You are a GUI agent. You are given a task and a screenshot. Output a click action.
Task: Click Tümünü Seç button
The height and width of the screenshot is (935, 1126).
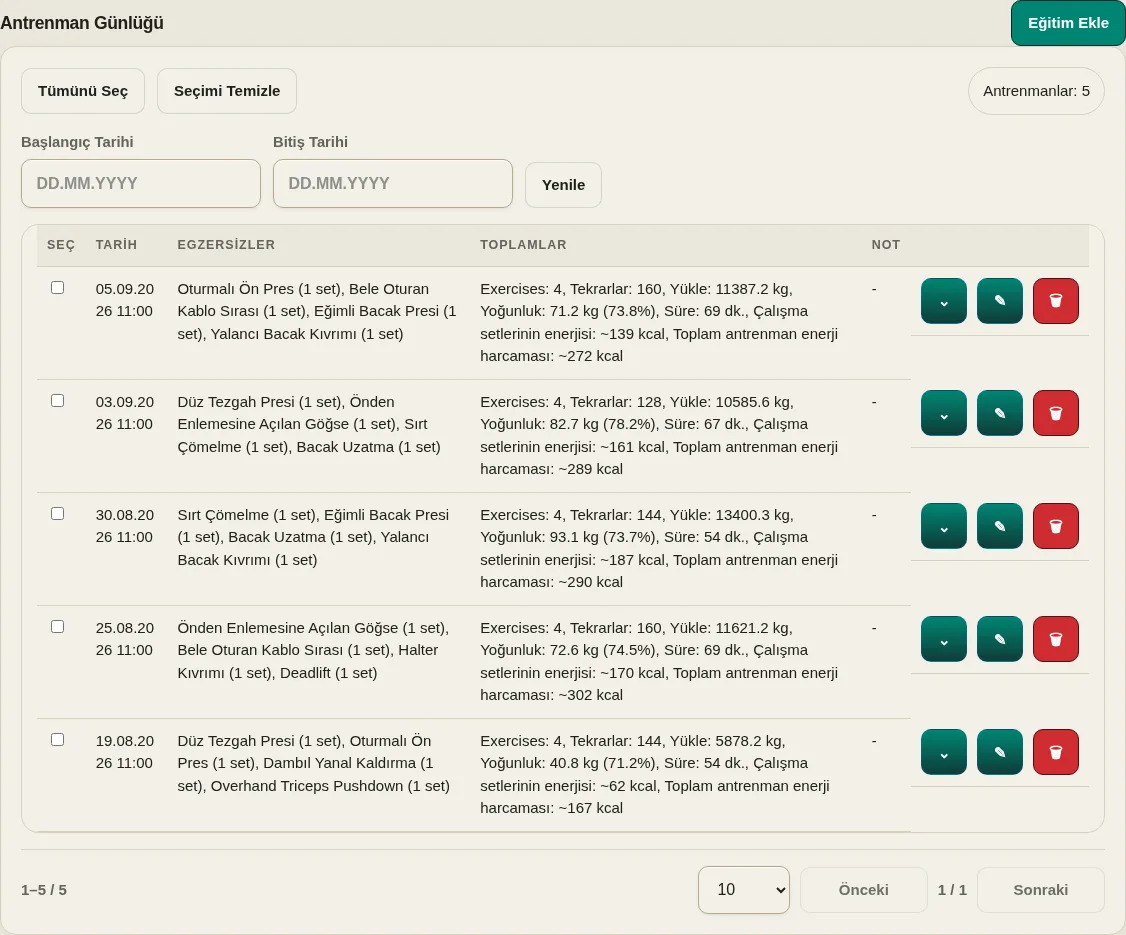point(83,91)
